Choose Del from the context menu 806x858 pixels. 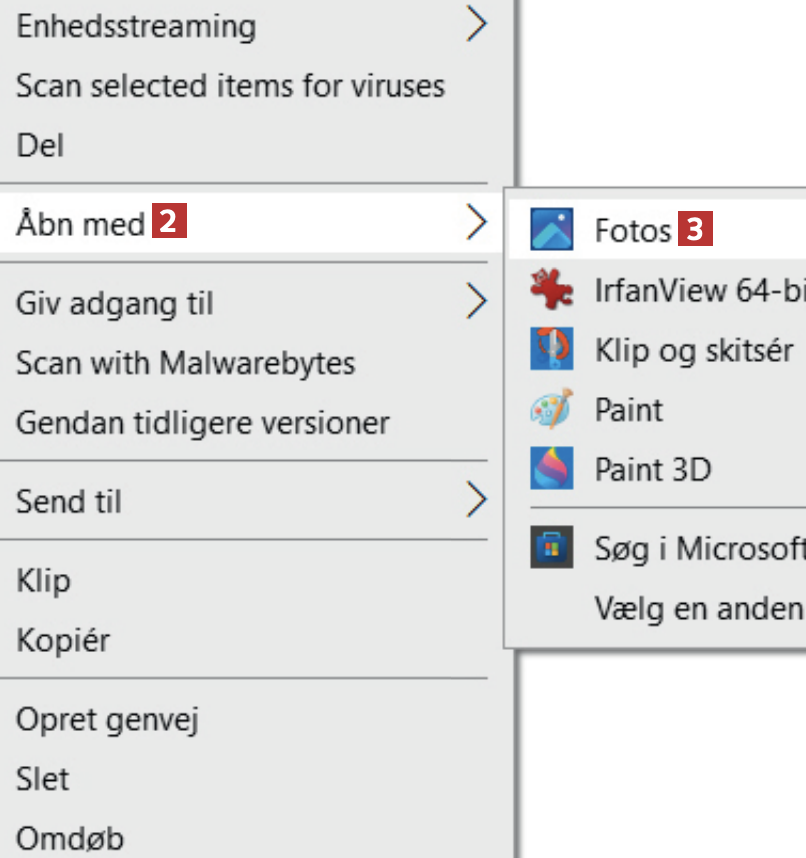(40, 146)
